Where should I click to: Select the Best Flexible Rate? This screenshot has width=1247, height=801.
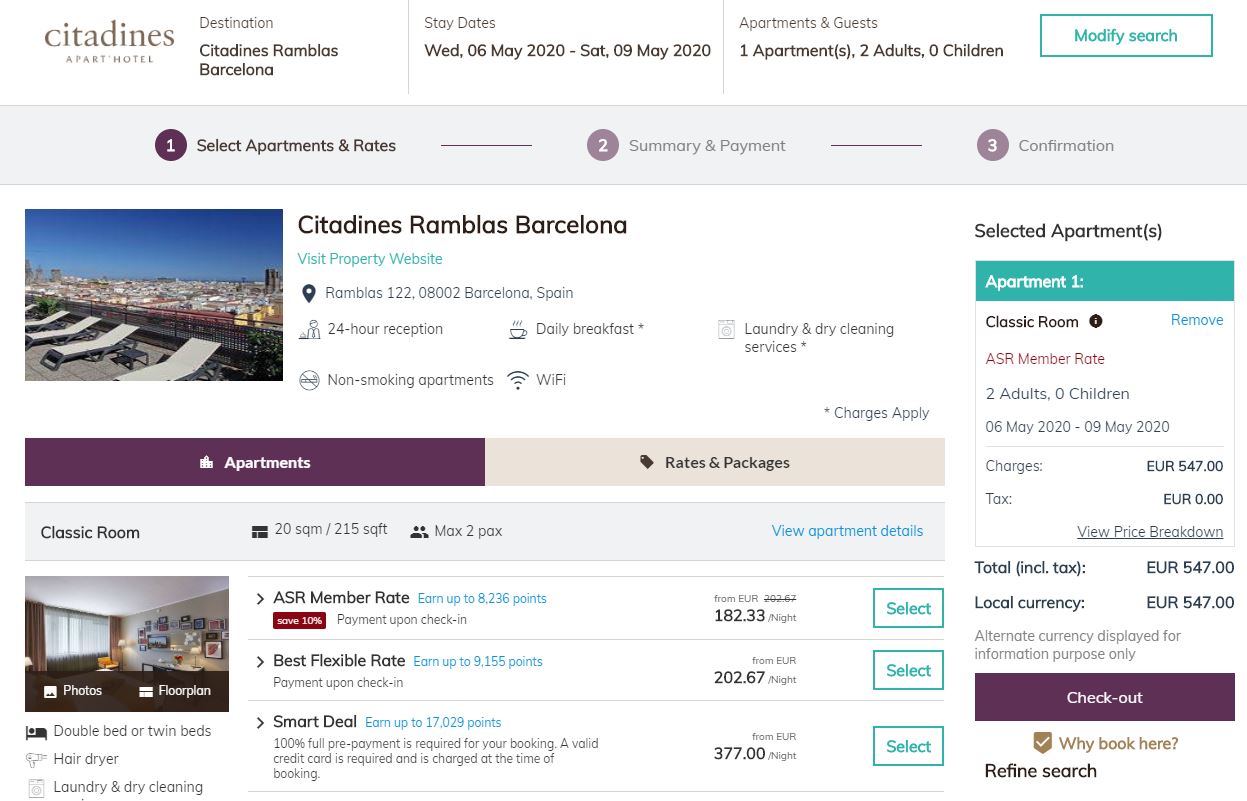pos(908,671)
